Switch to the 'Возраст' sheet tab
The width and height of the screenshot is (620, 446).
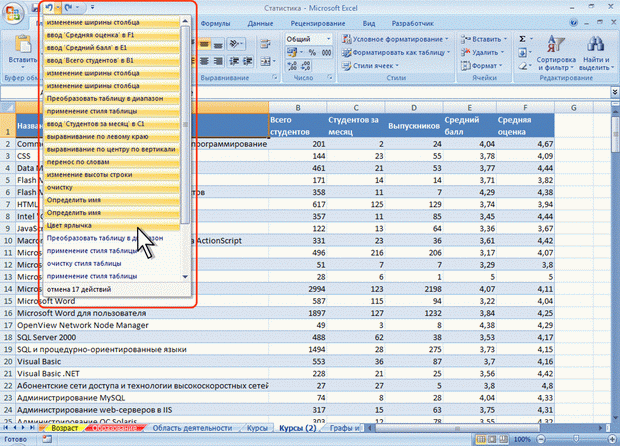[64, 428]
